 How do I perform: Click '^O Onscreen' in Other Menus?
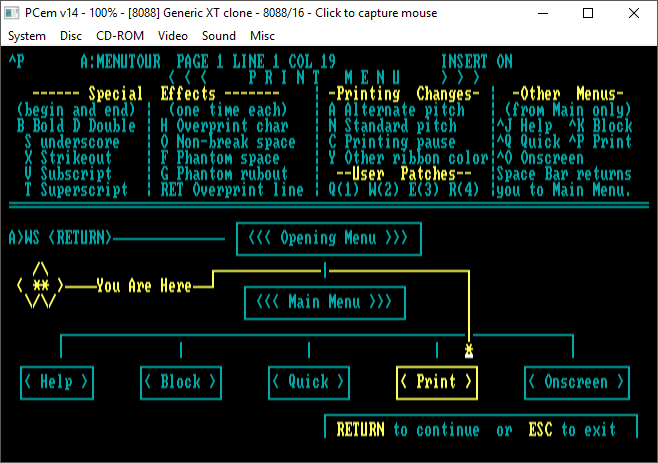click(x=540, y=158)
